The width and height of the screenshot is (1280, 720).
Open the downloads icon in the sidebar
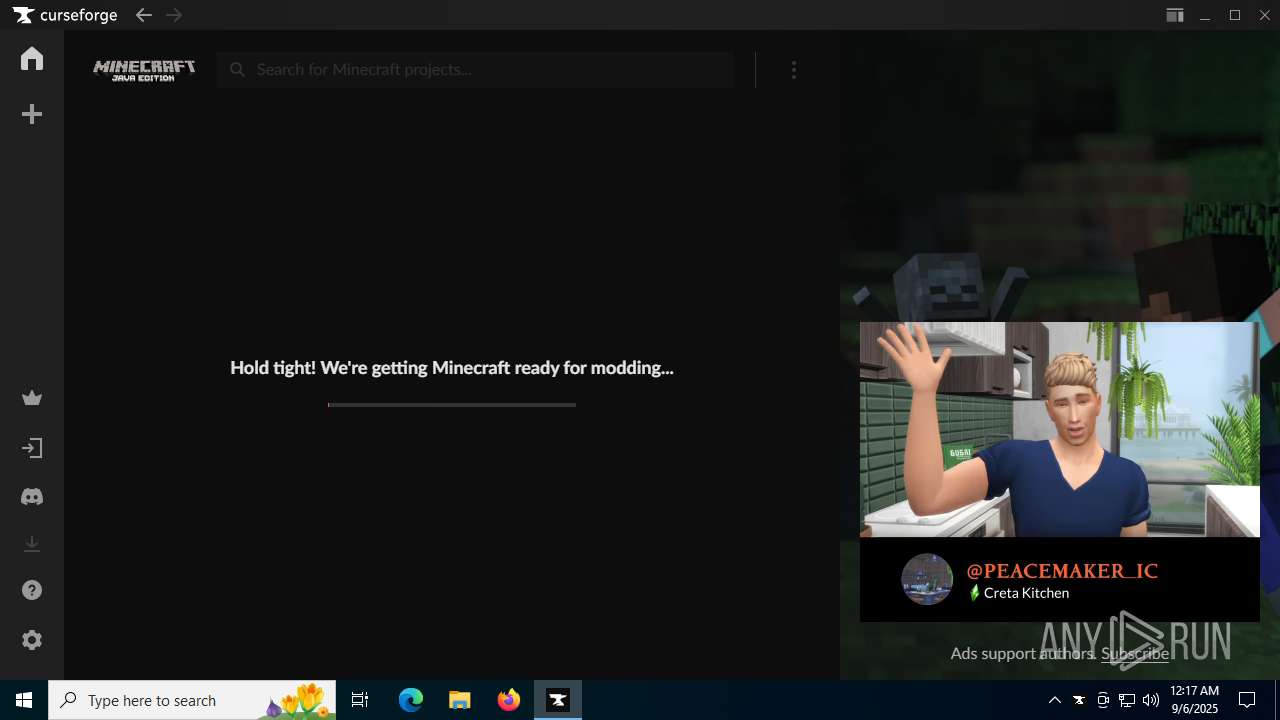[x=32, y=544]
